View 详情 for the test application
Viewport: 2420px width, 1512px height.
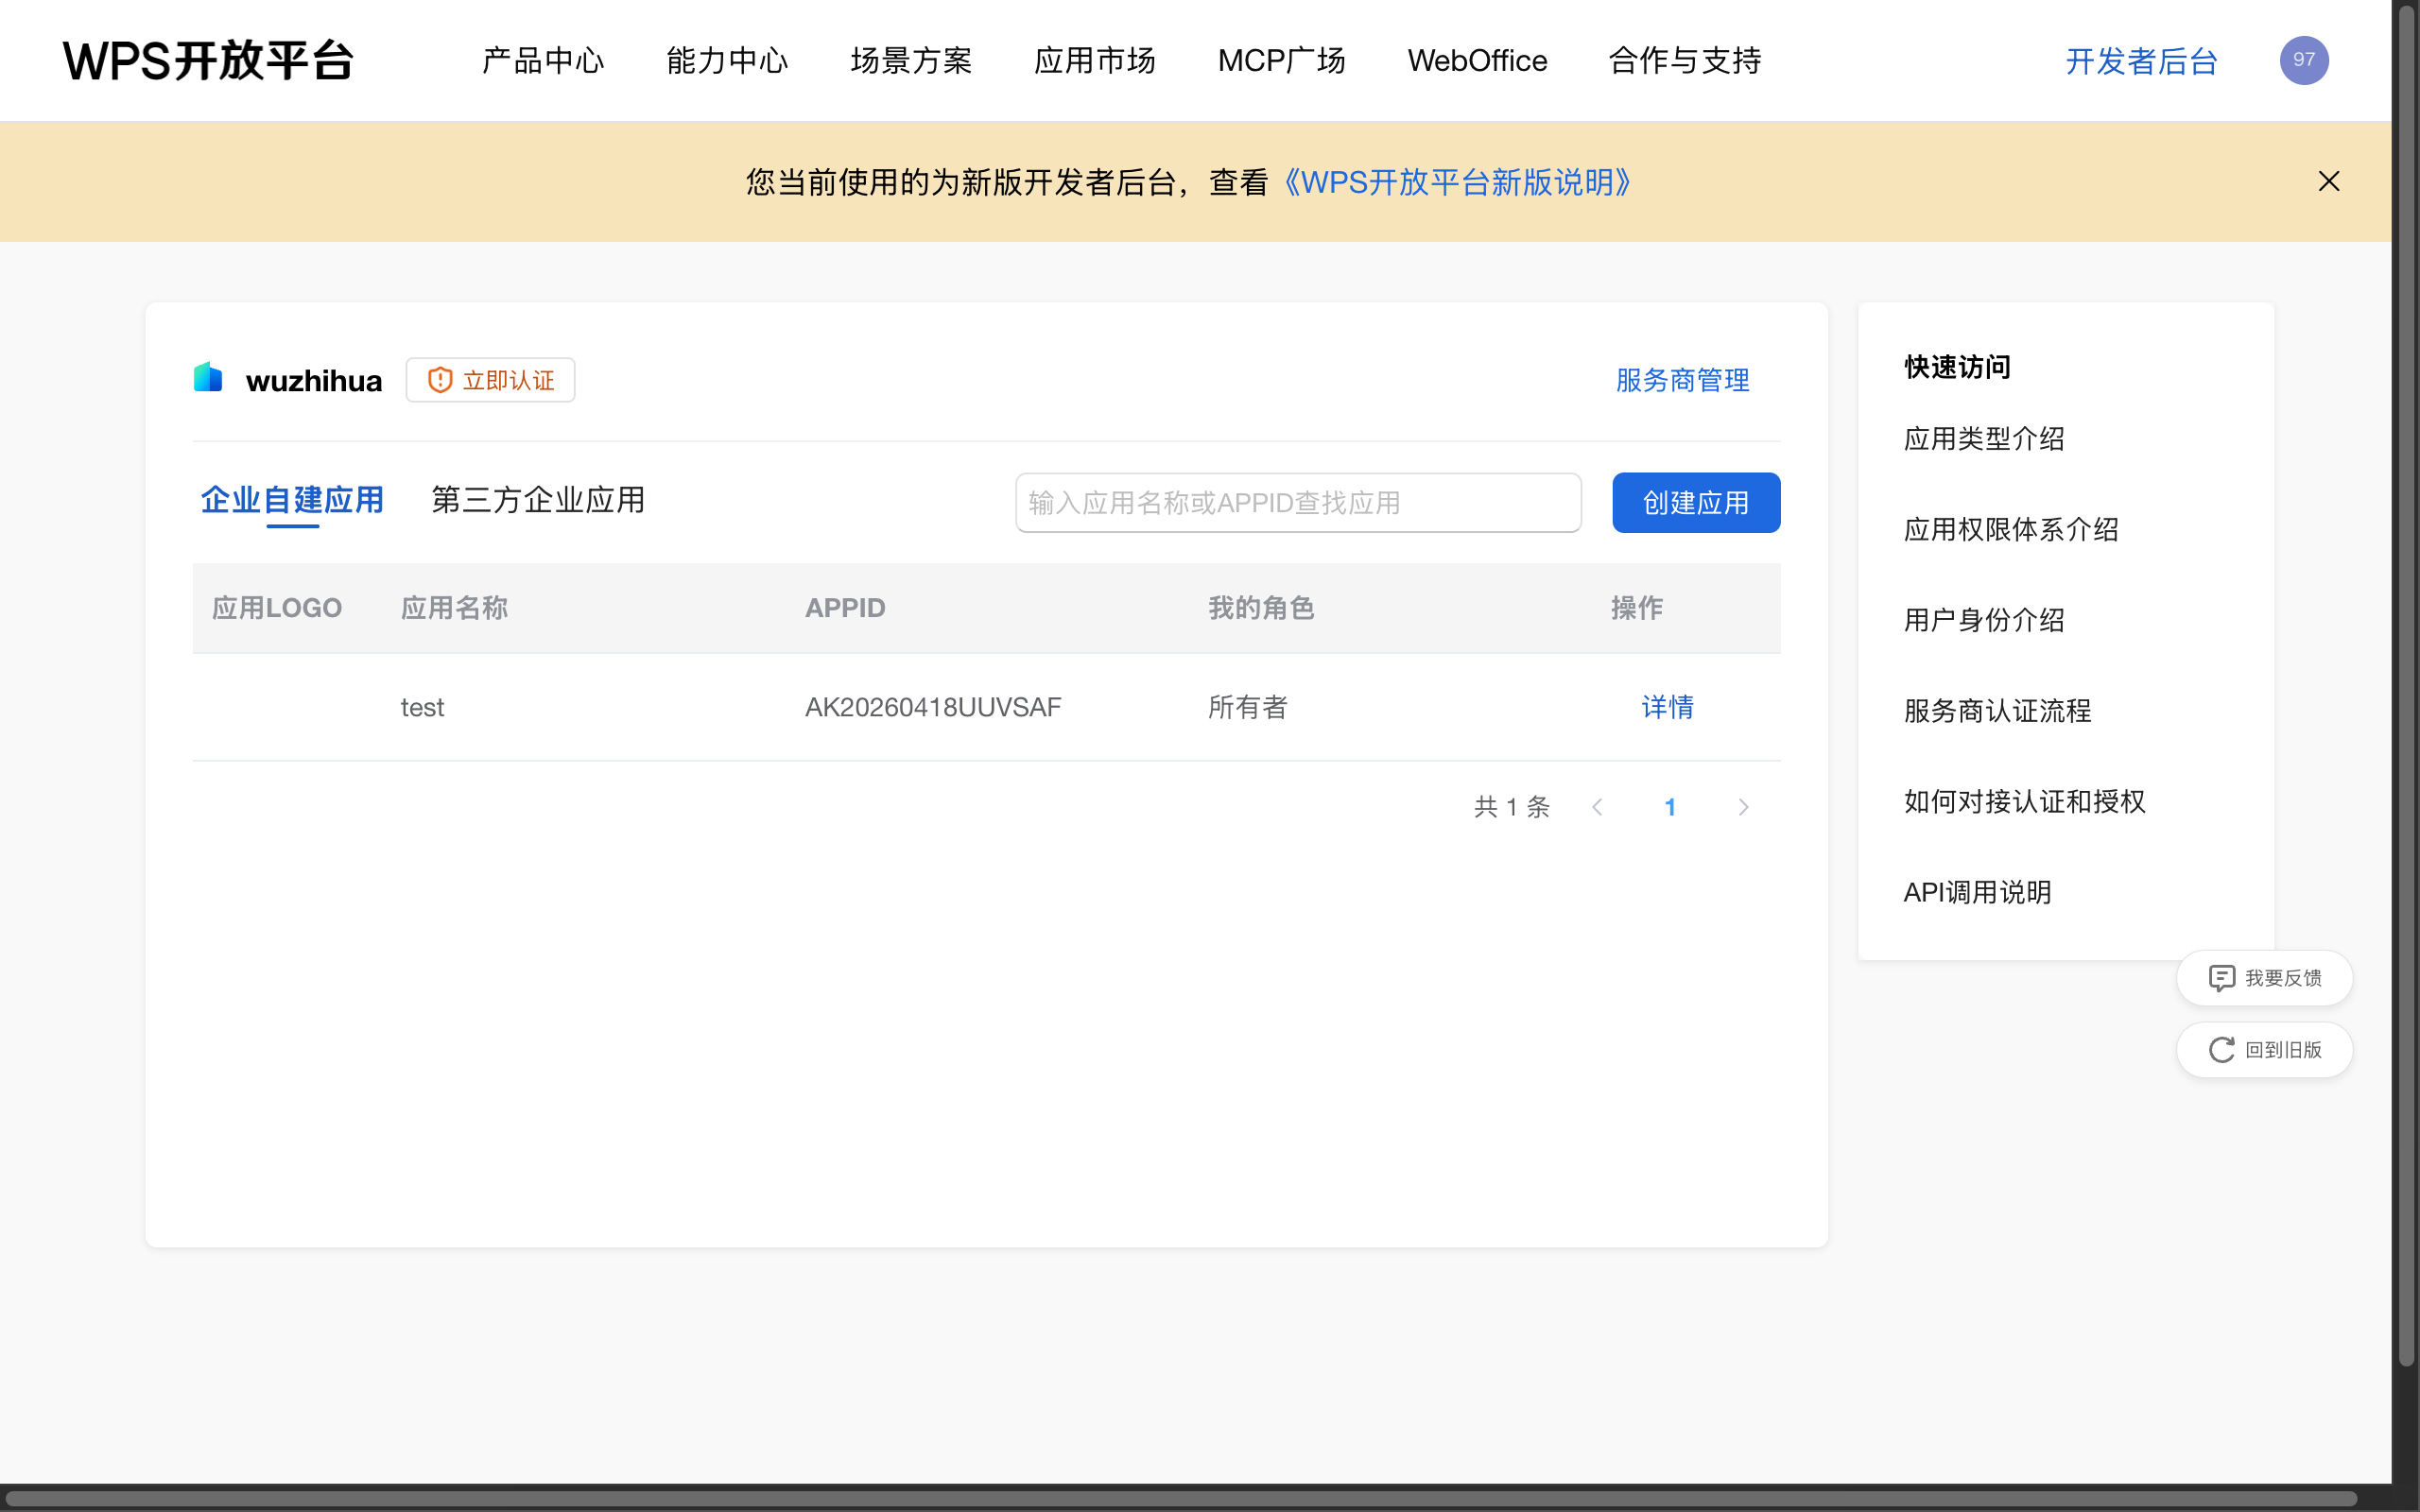pos(1667,707)
